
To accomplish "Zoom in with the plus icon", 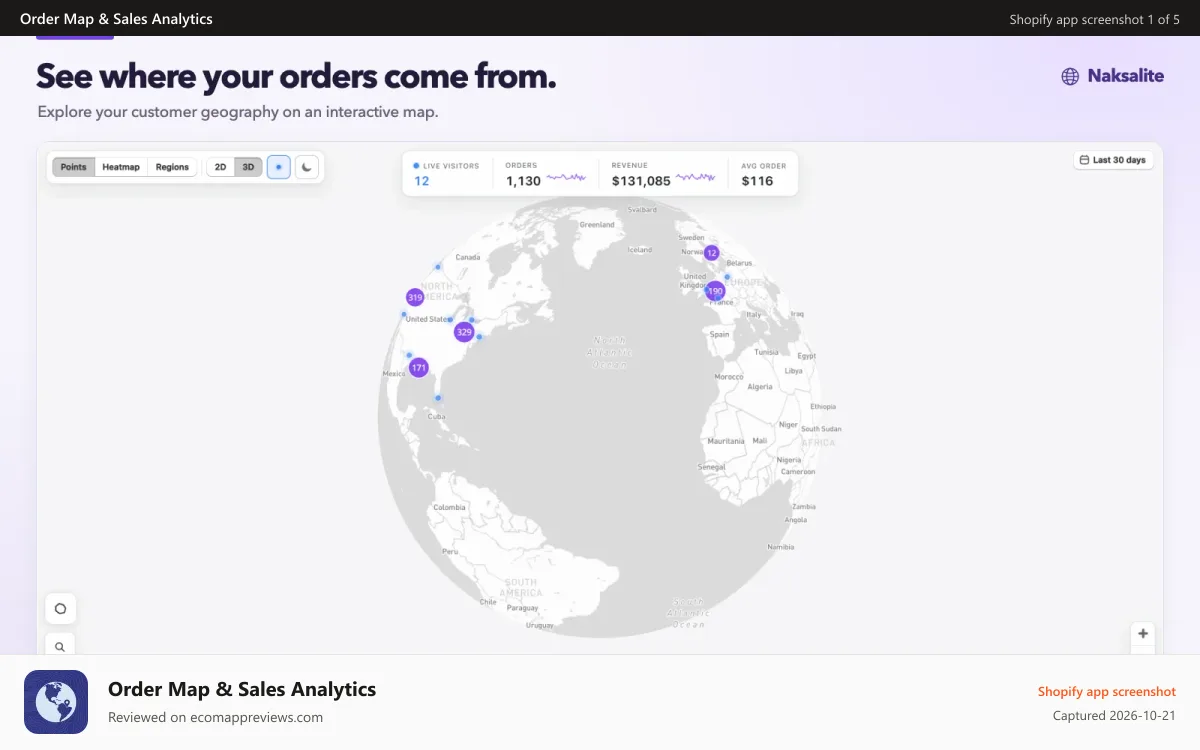I will 1143,633.
